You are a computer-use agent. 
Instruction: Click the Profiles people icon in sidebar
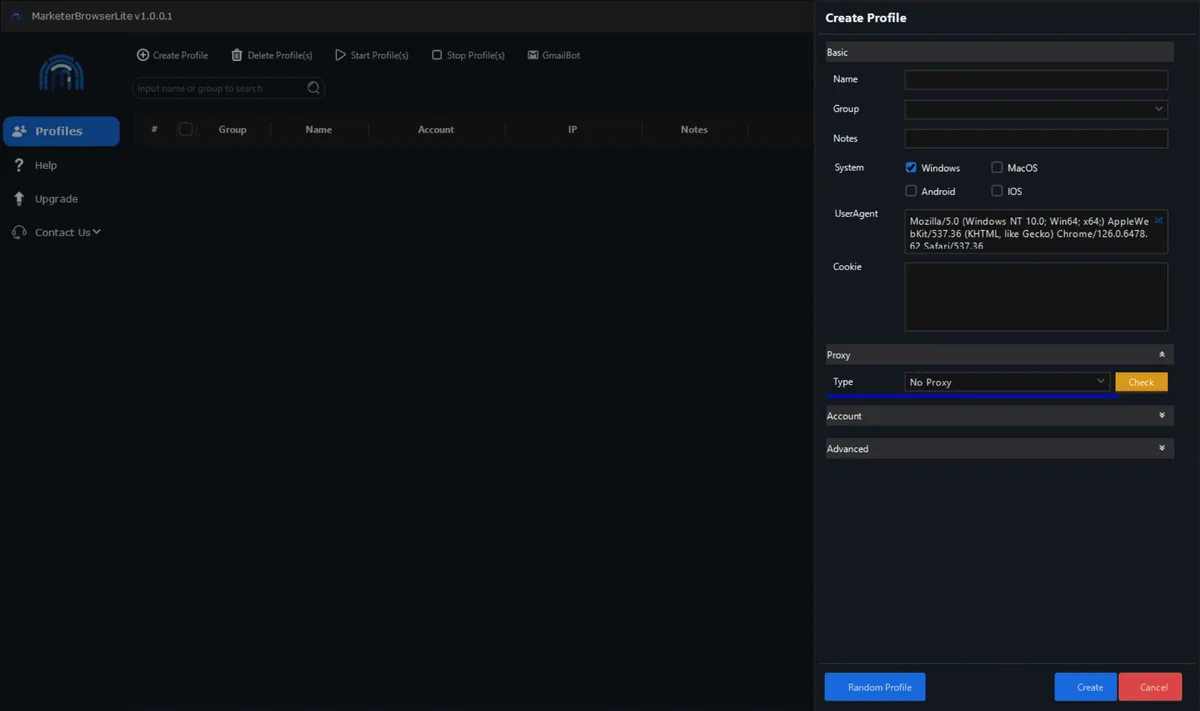coord(19,131)
